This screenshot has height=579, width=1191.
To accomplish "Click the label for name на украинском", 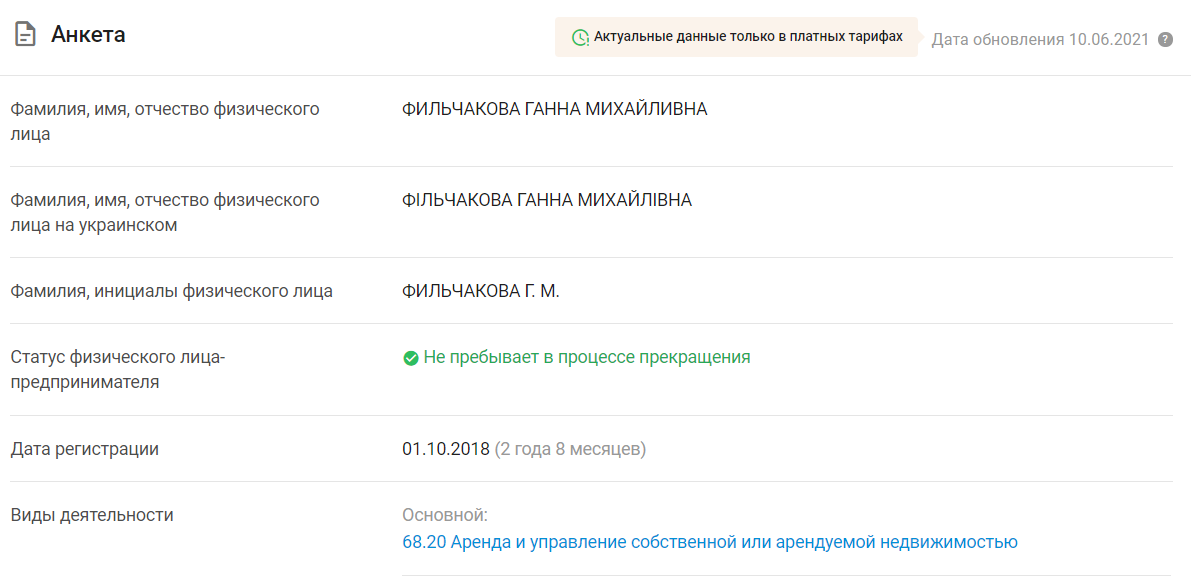I will (x=165, y=212).
